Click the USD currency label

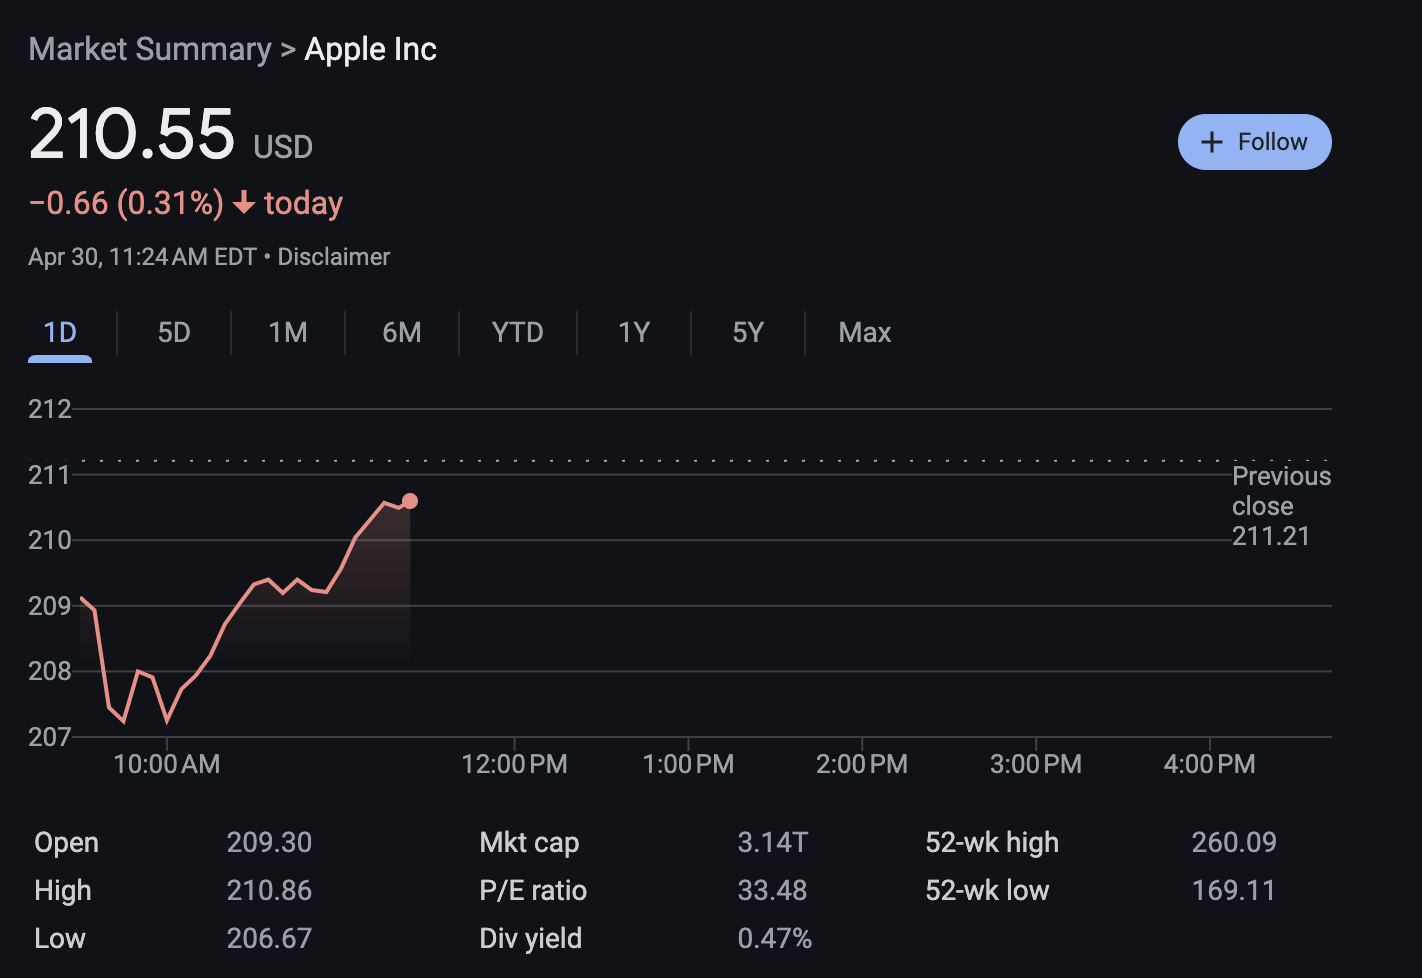(x=283, y=148)
